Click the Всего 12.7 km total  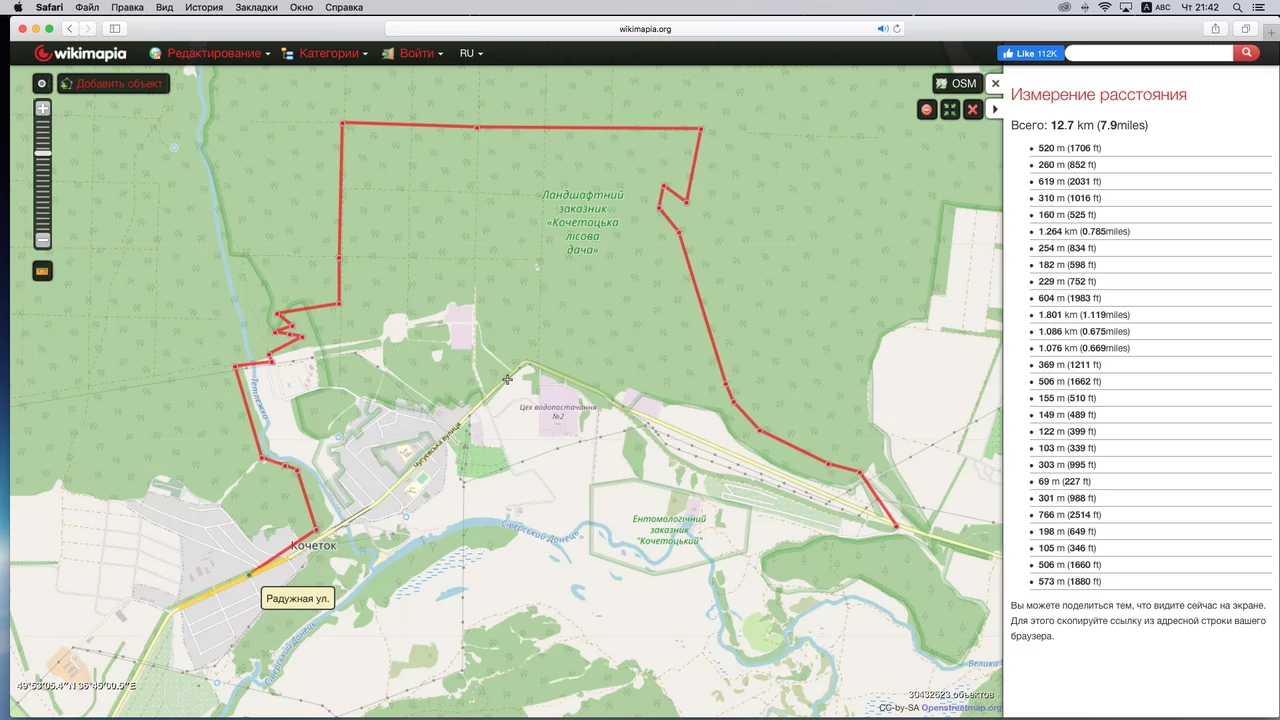[1079, 125]
